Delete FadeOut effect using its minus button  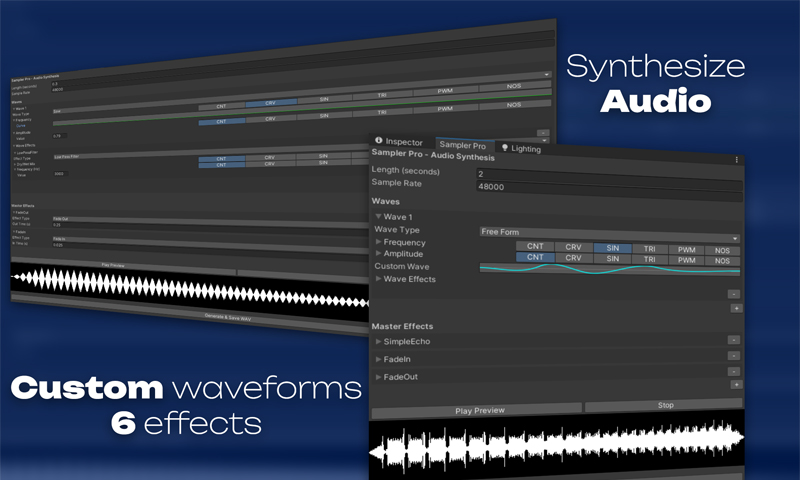734,372
